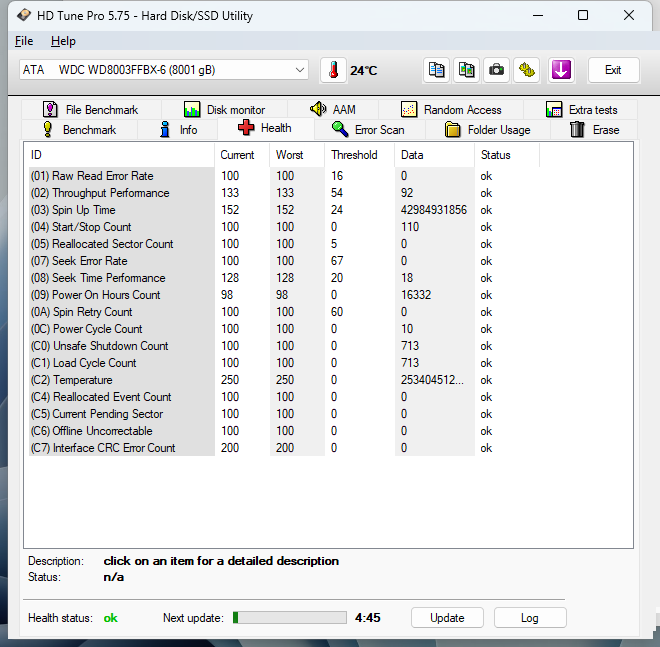Switch to the File Benchmark tab
This screenshot has width=660, height=647.
(90, 110)
